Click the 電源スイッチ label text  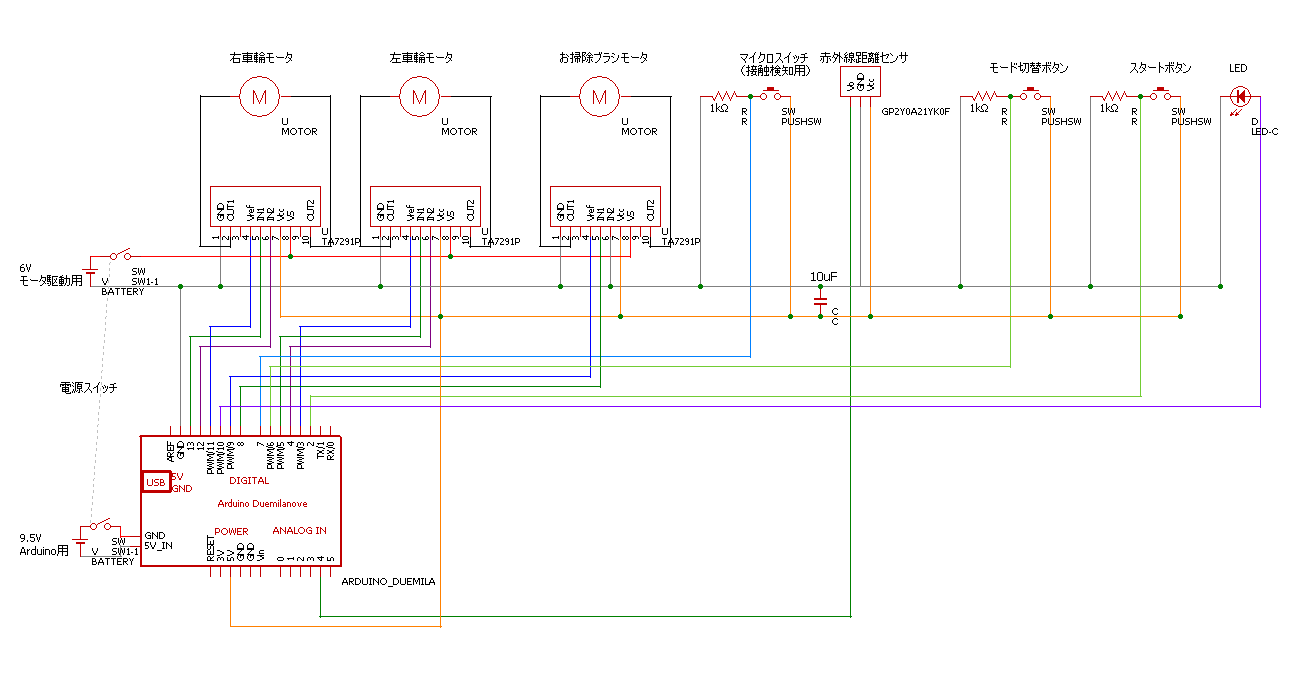[x=88, y=387]
